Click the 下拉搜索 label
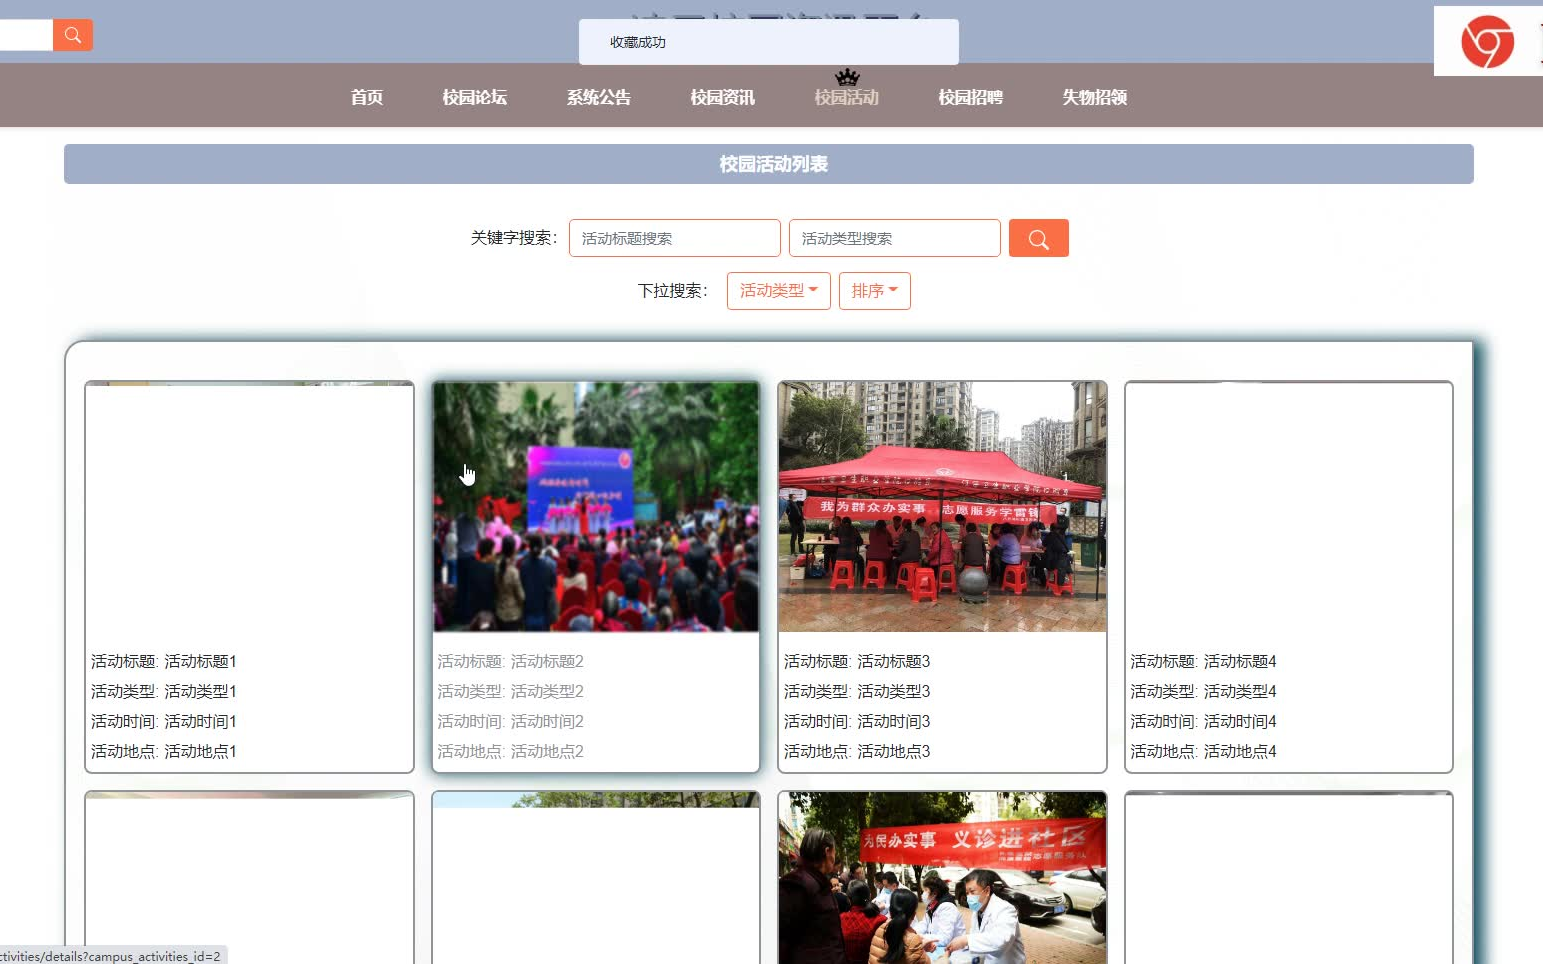Viewport: 1543px width, 964px height. click(673, 291)
